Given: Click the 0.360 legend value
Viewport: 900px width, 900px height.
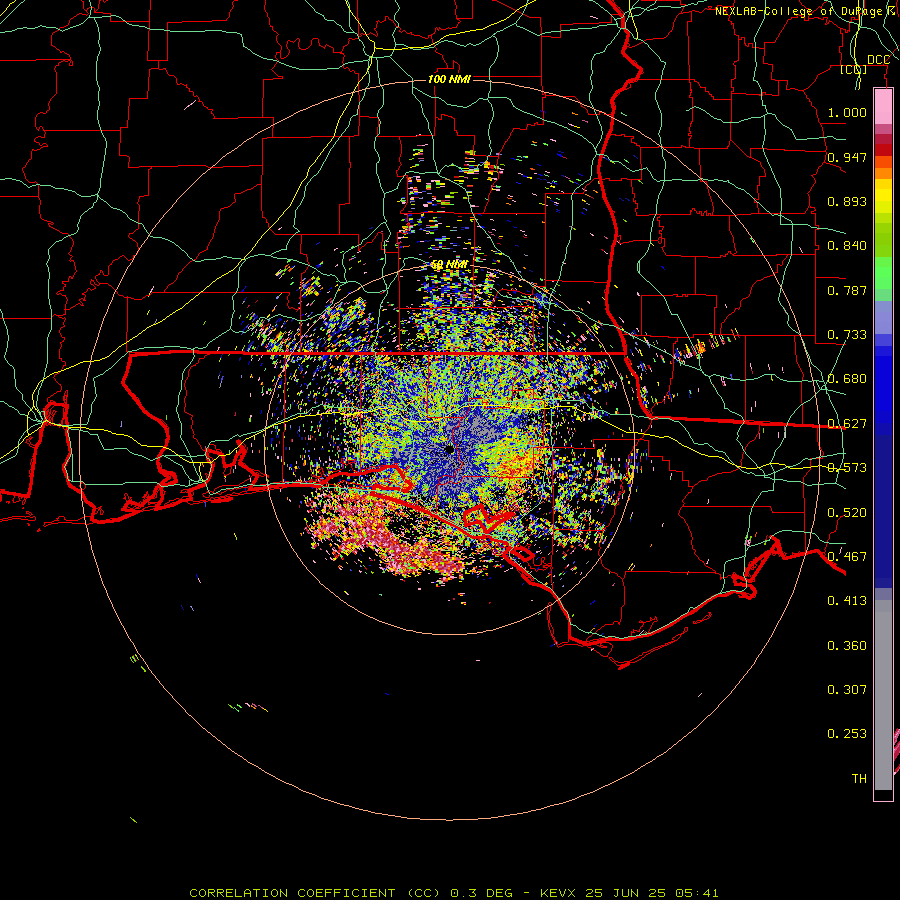Looking at the screenshot, I should point(847,646).
